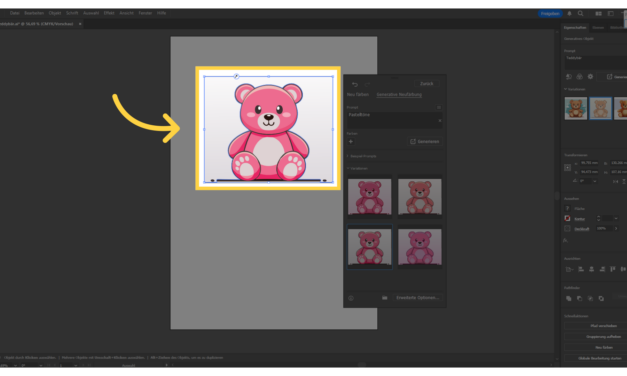Click the horizontal align left icon
Viewport: 627px width, 376px height.
(581, 269)
